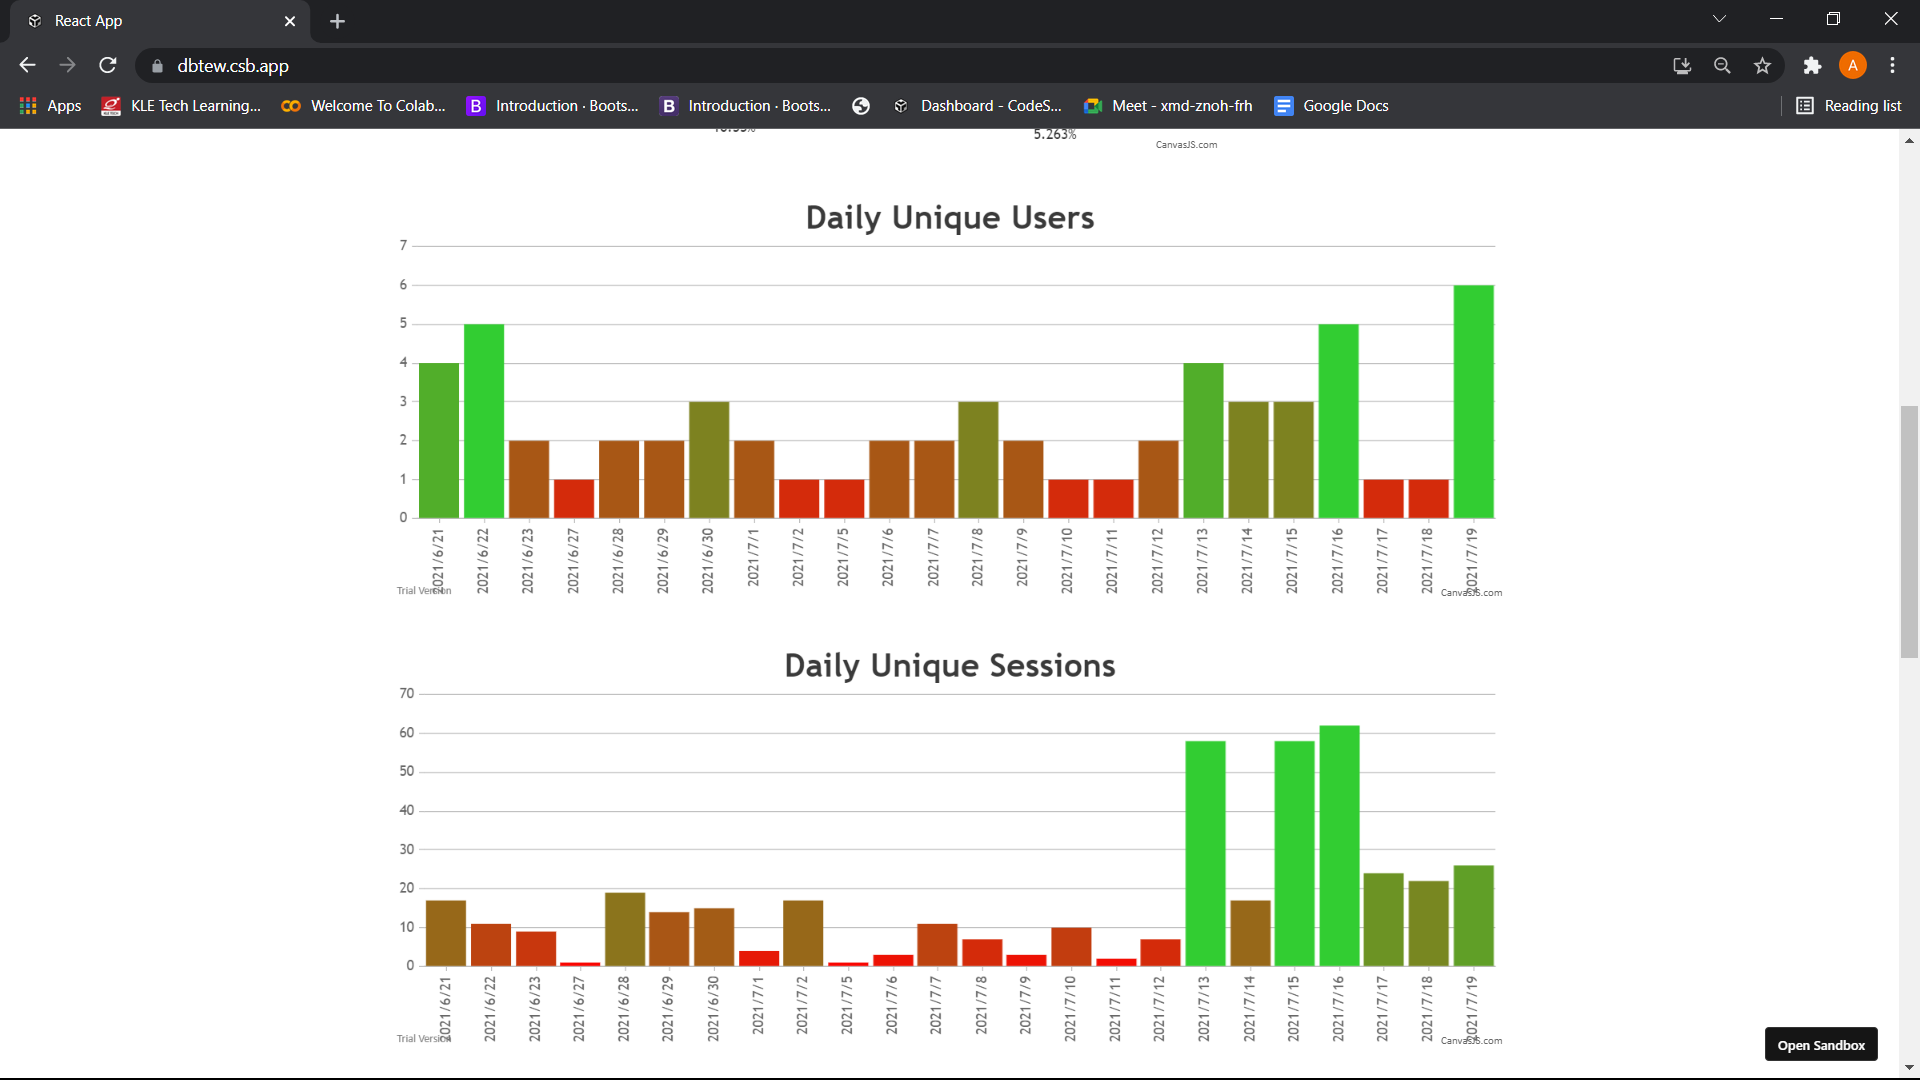Click the 2021/6/28 bar in Daily Unique Sessions
This screenshot has height=1080, width=1920.
625,929
